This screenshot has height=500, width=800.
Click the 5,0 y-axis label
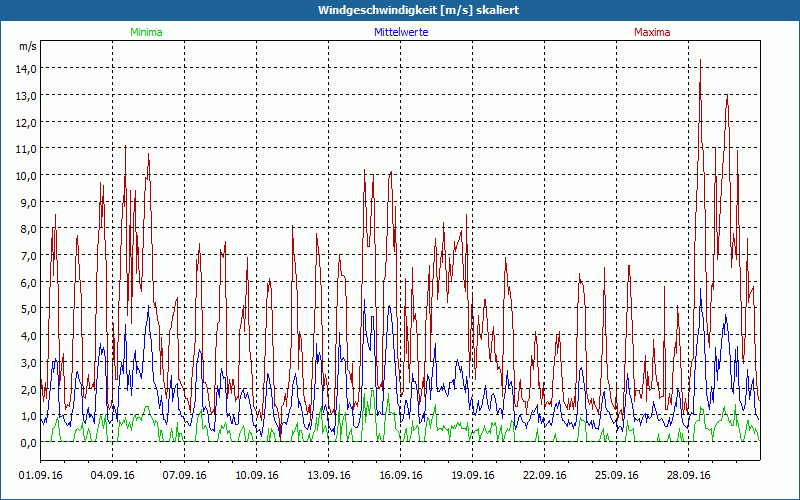pos(29,309)
